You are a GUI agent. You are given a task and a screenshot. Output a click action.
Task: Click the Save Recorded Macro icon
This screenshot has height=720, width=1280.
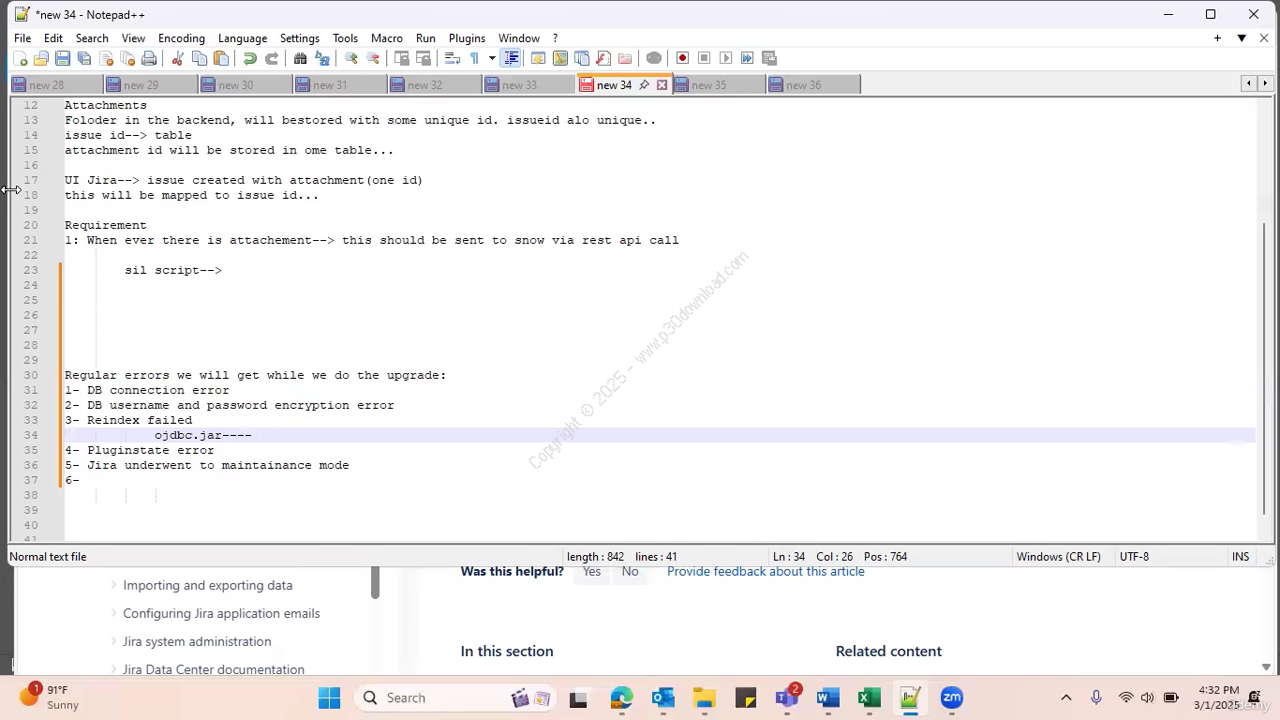769,58
